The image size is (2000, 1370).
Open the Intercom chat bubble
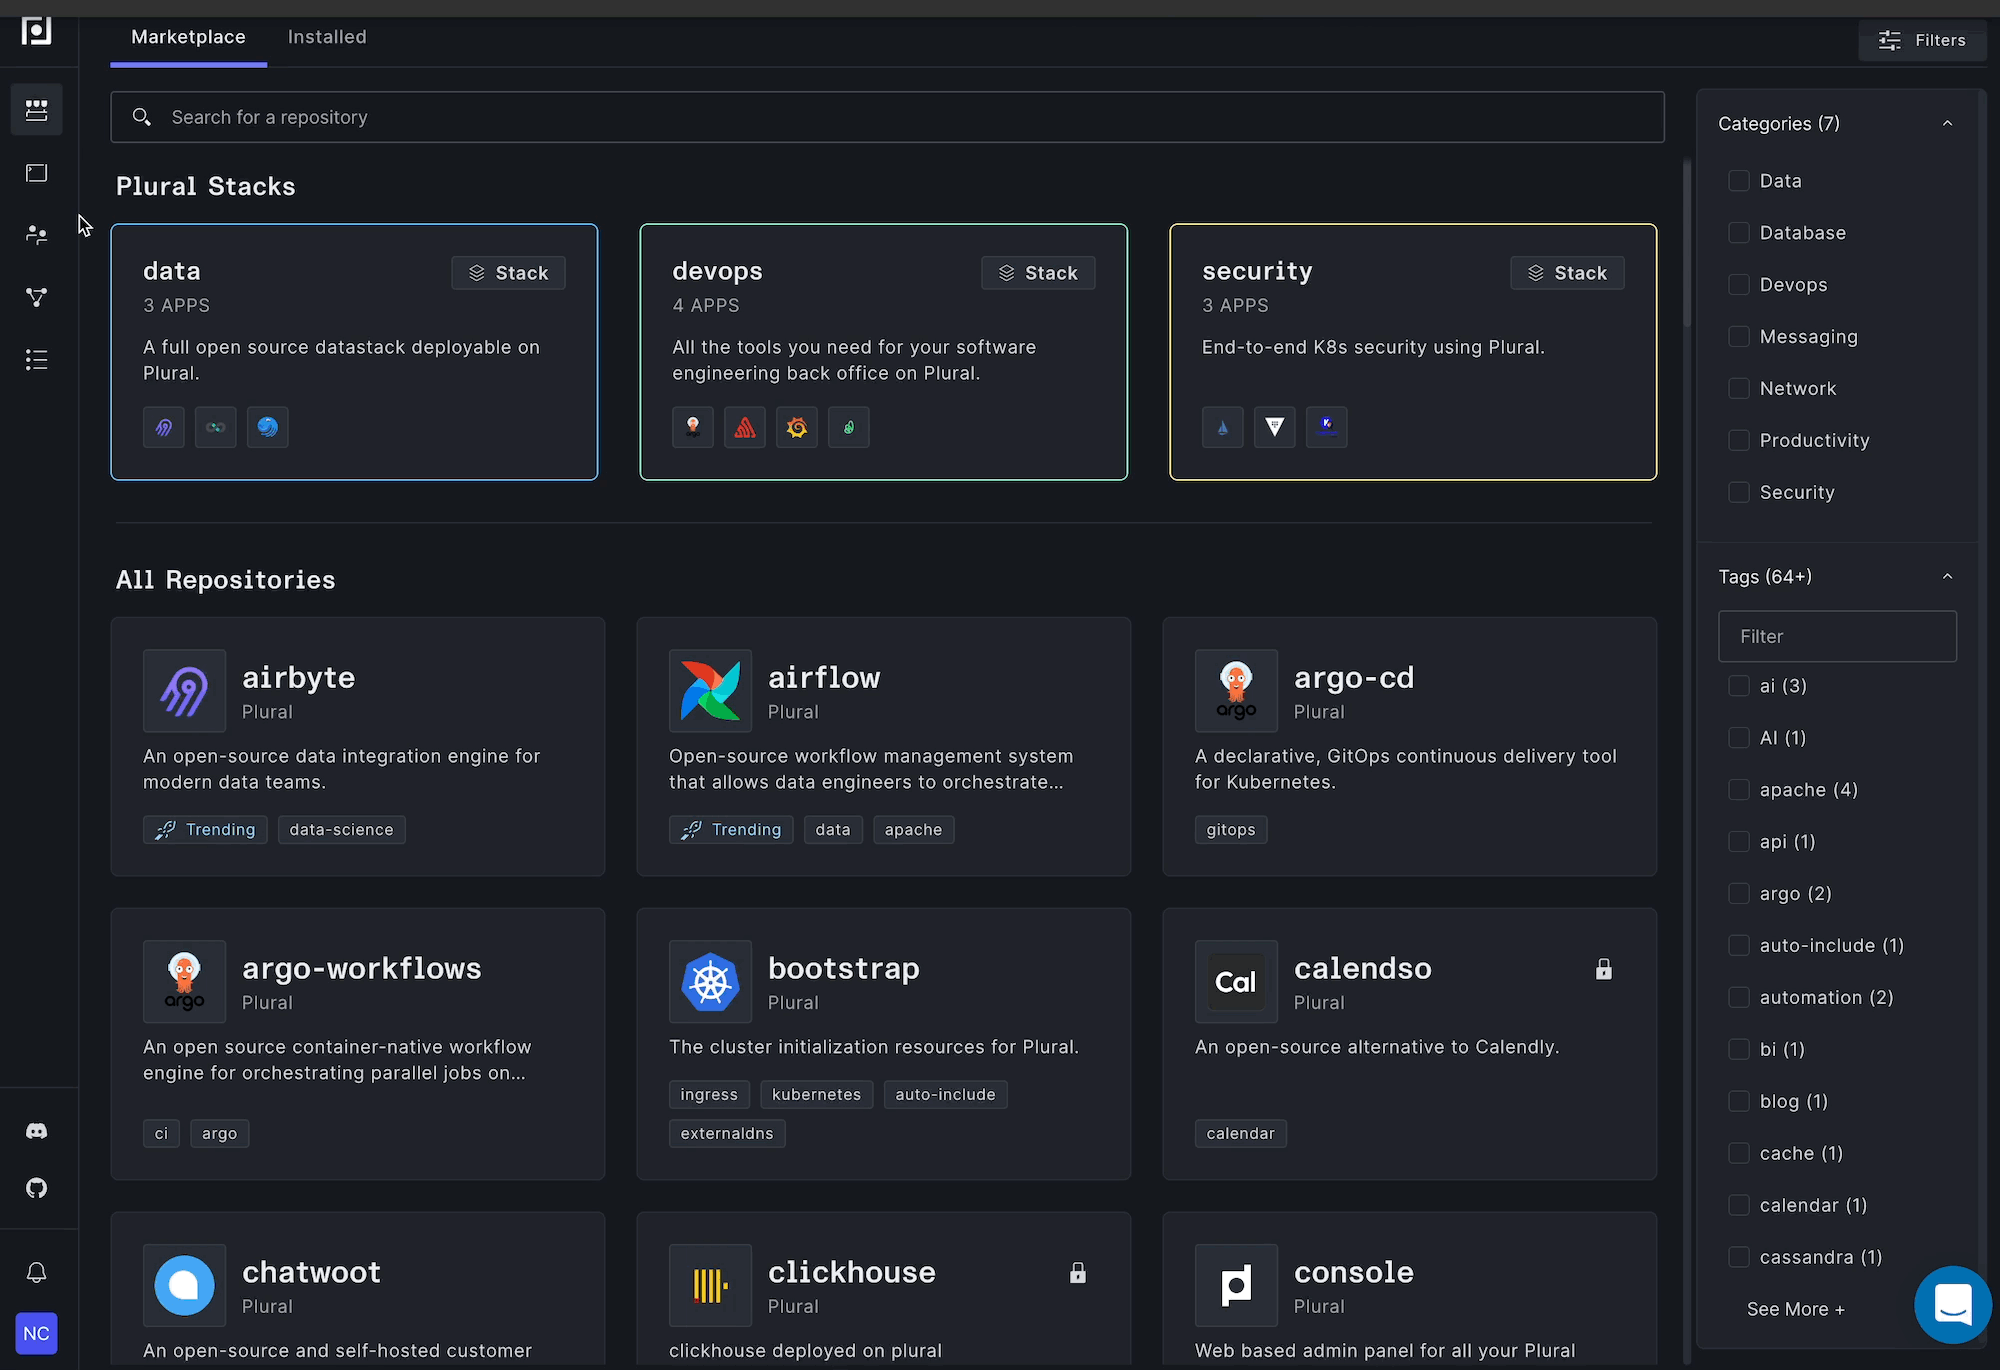click(1952, 1305)
